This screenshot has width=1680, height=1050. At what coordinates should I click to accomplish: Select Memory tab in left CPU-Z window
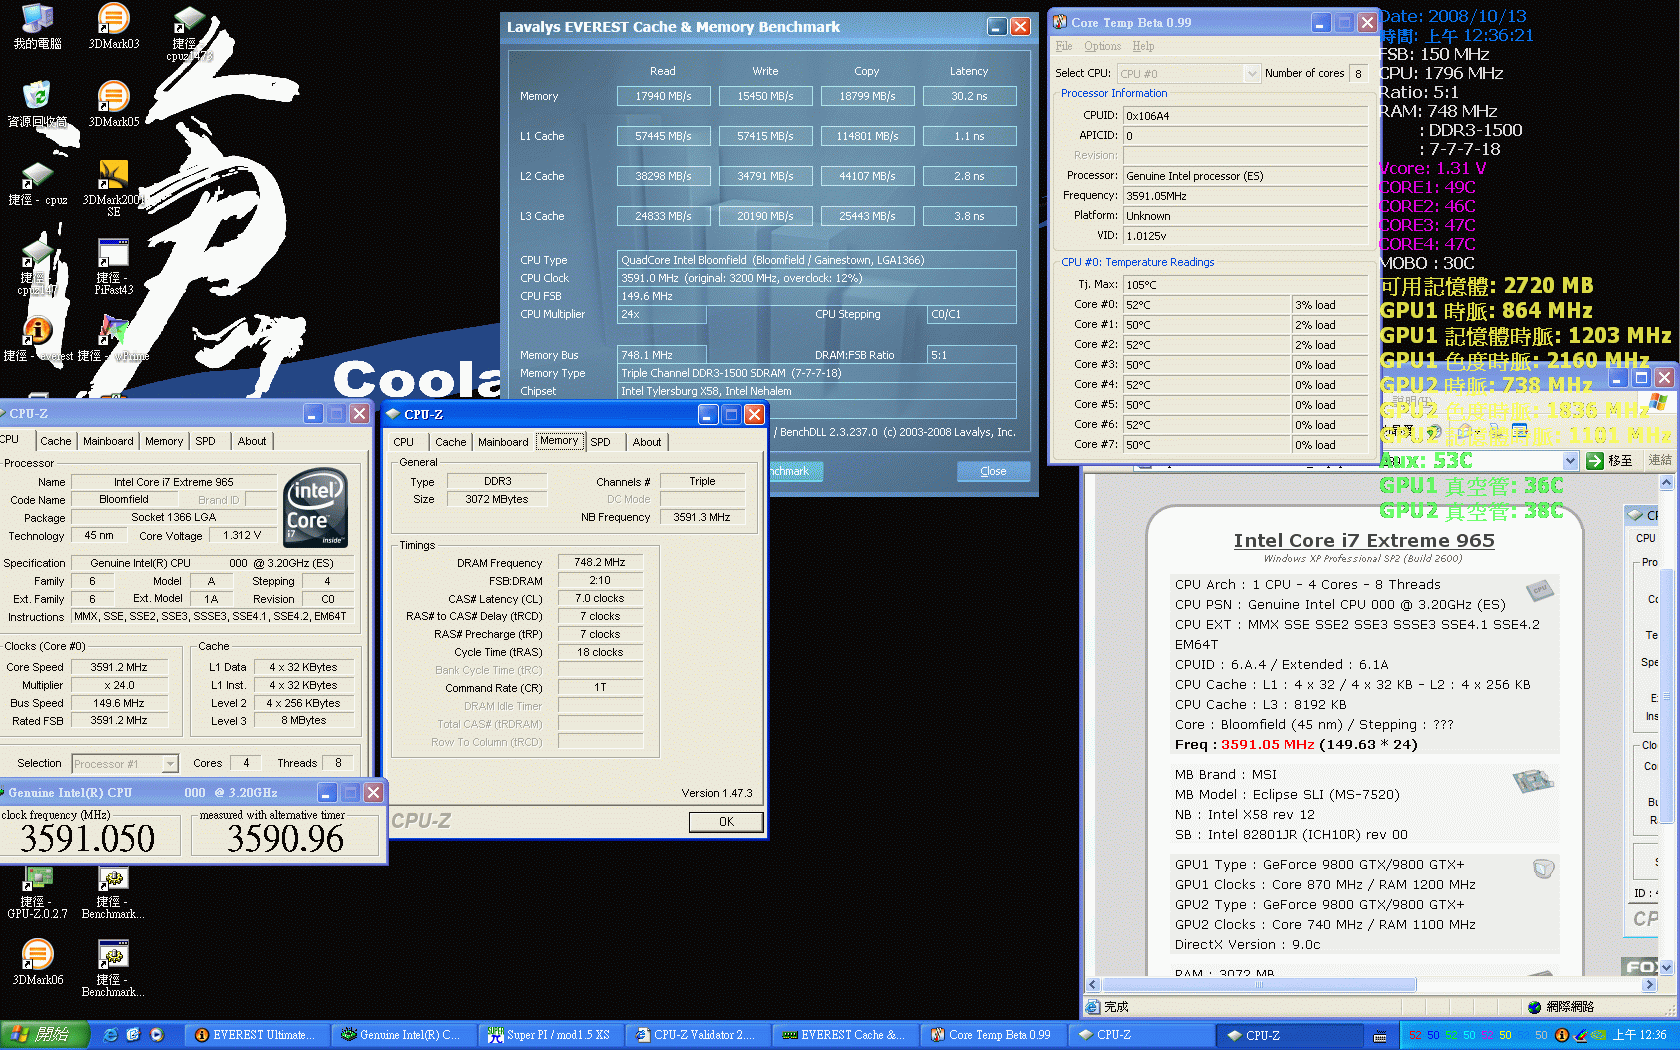164,441
